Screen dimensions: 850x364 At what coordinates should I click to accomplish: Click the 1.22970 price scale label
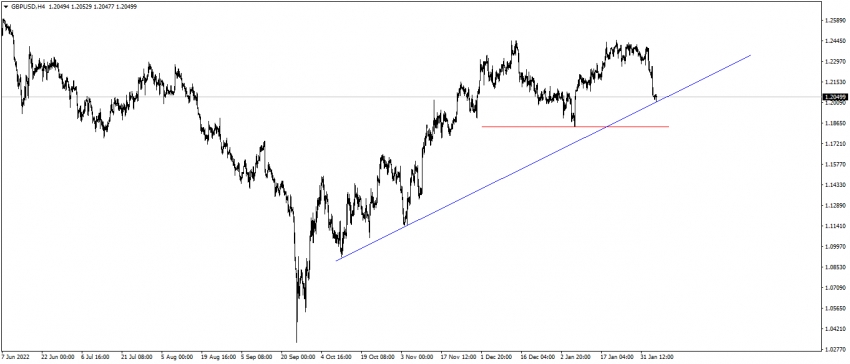[834, 62]
